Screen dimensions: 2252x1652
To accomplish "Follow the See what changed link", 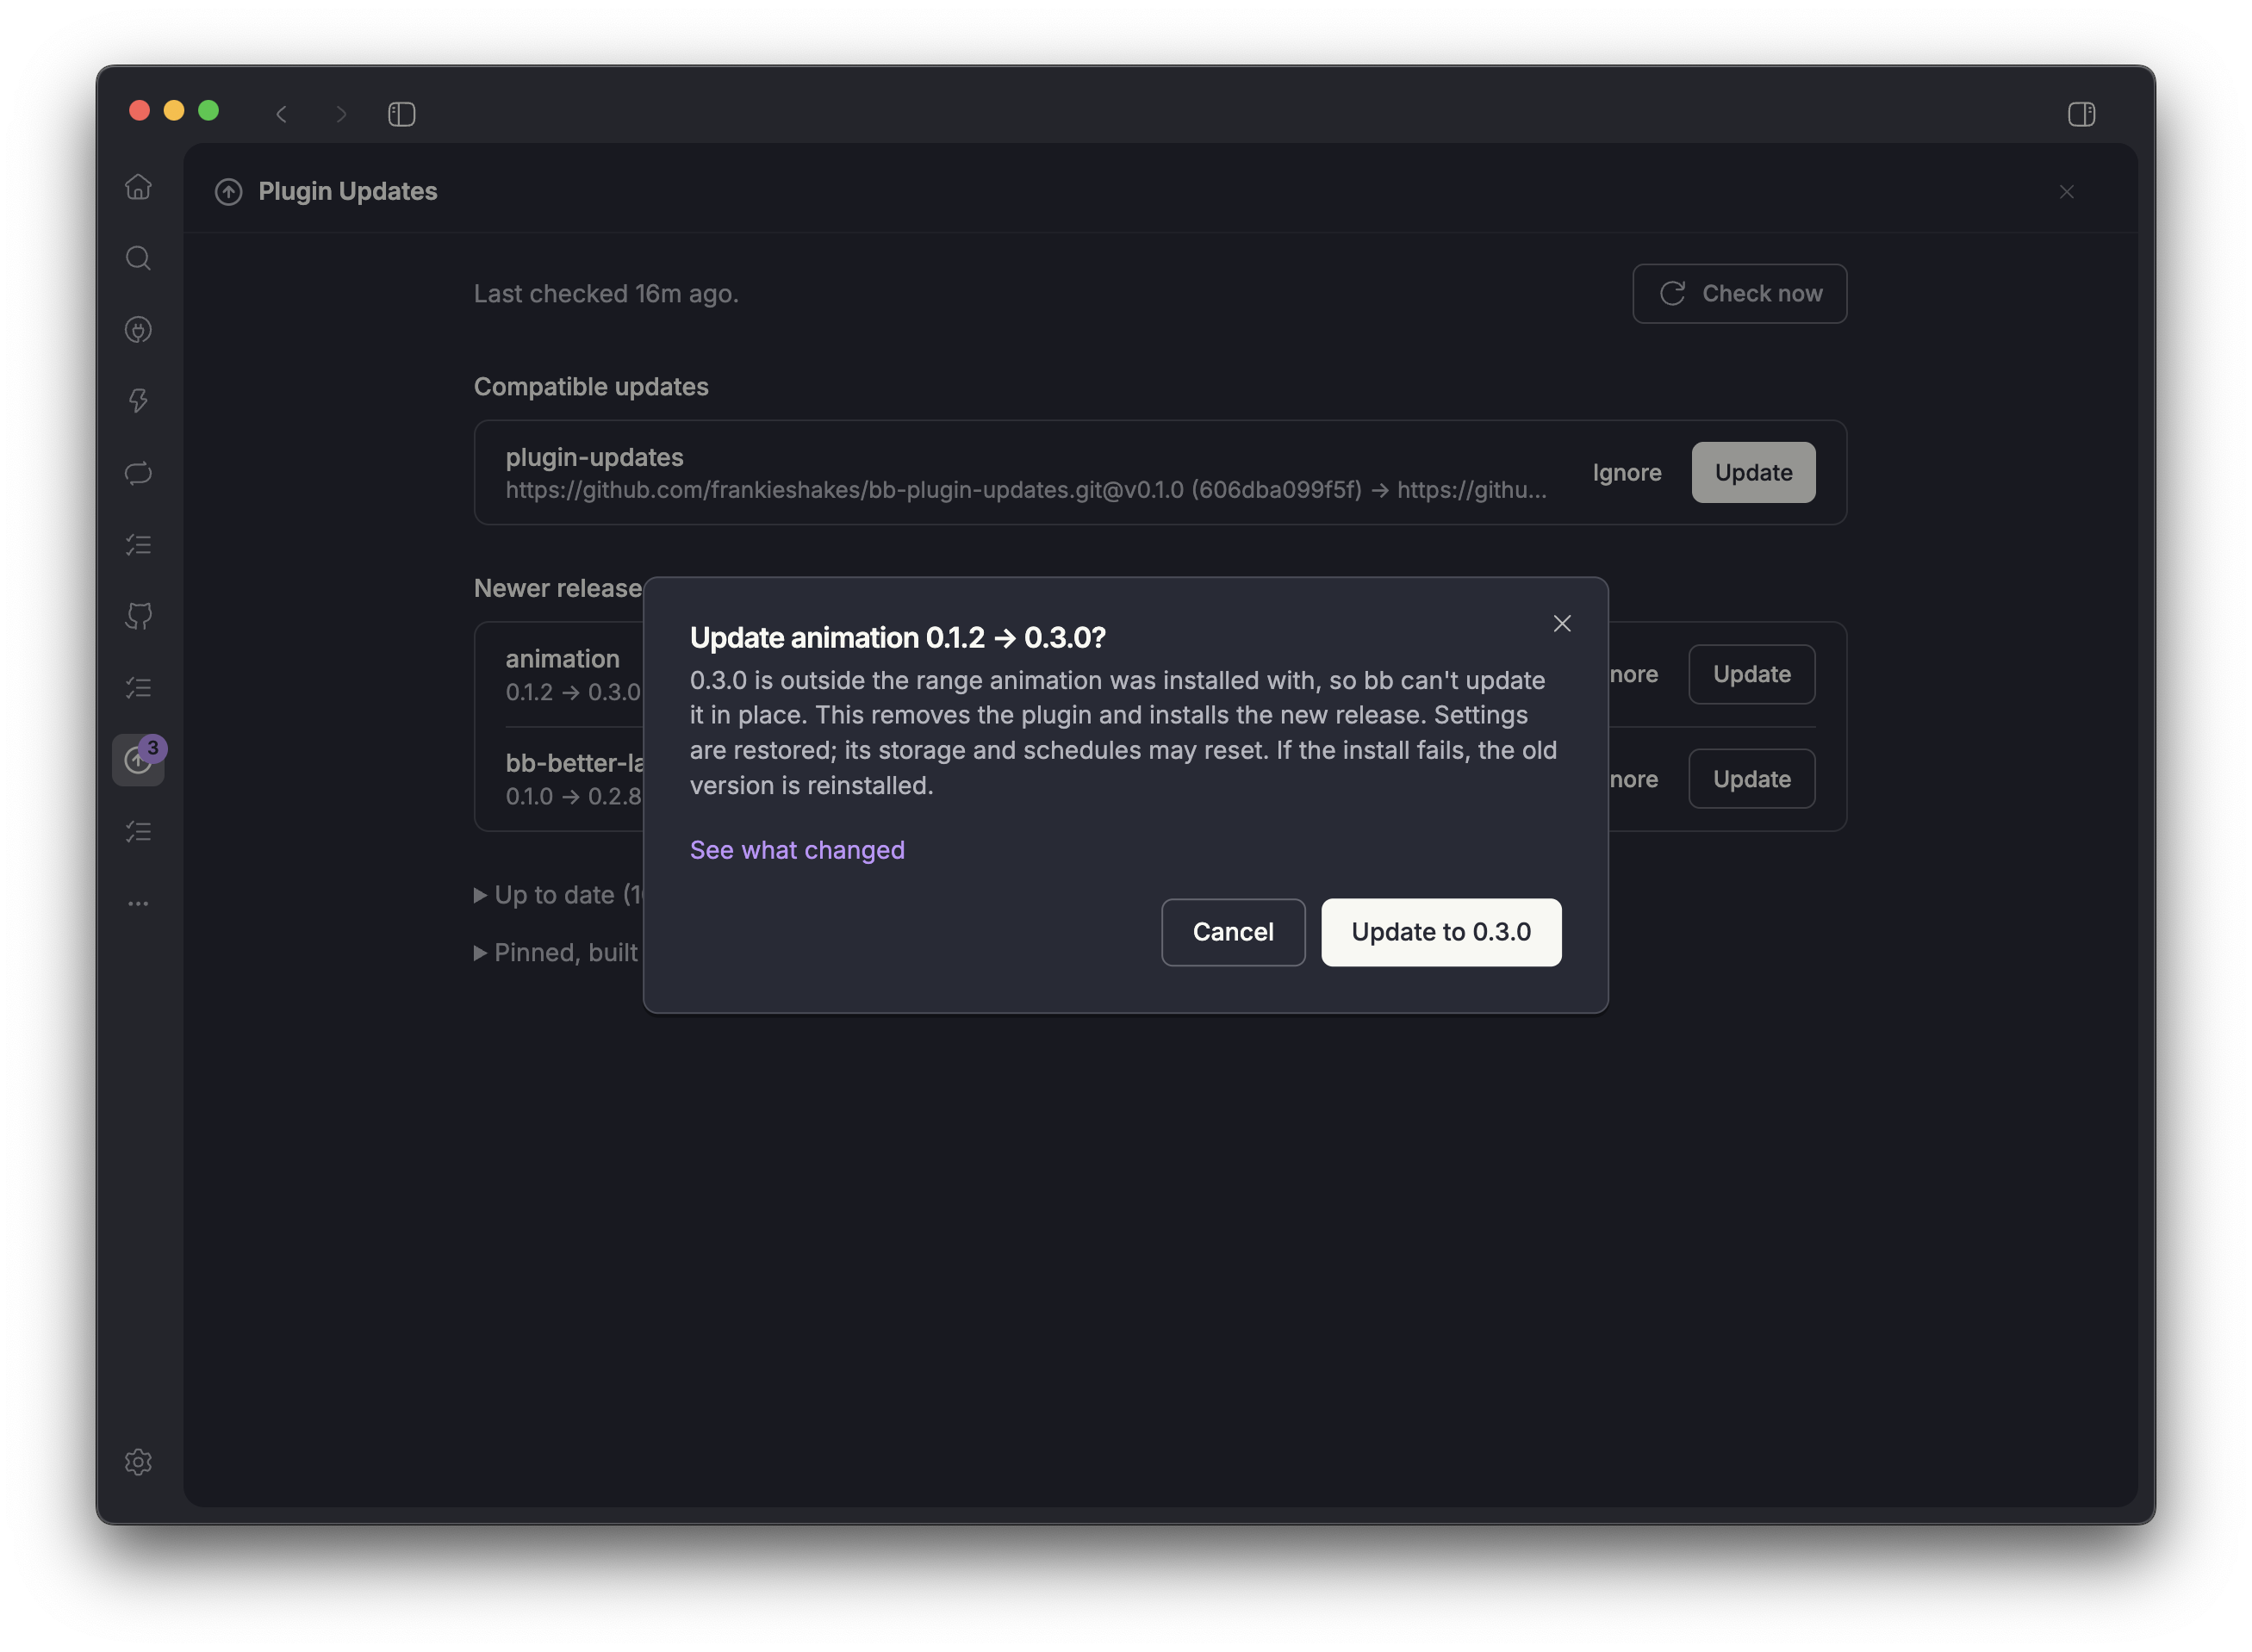I will click(797, 850).
